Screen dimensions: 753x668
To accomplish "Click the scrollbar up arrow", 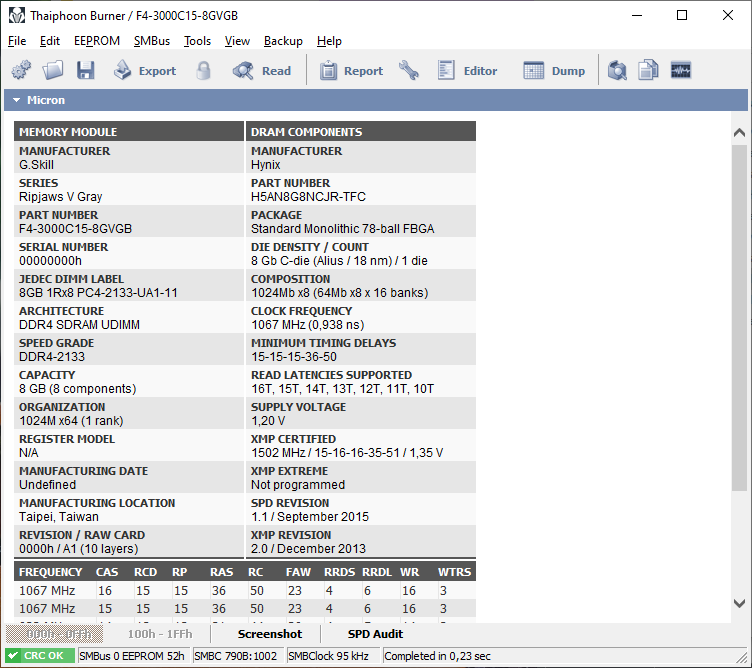I will point(740,132).
